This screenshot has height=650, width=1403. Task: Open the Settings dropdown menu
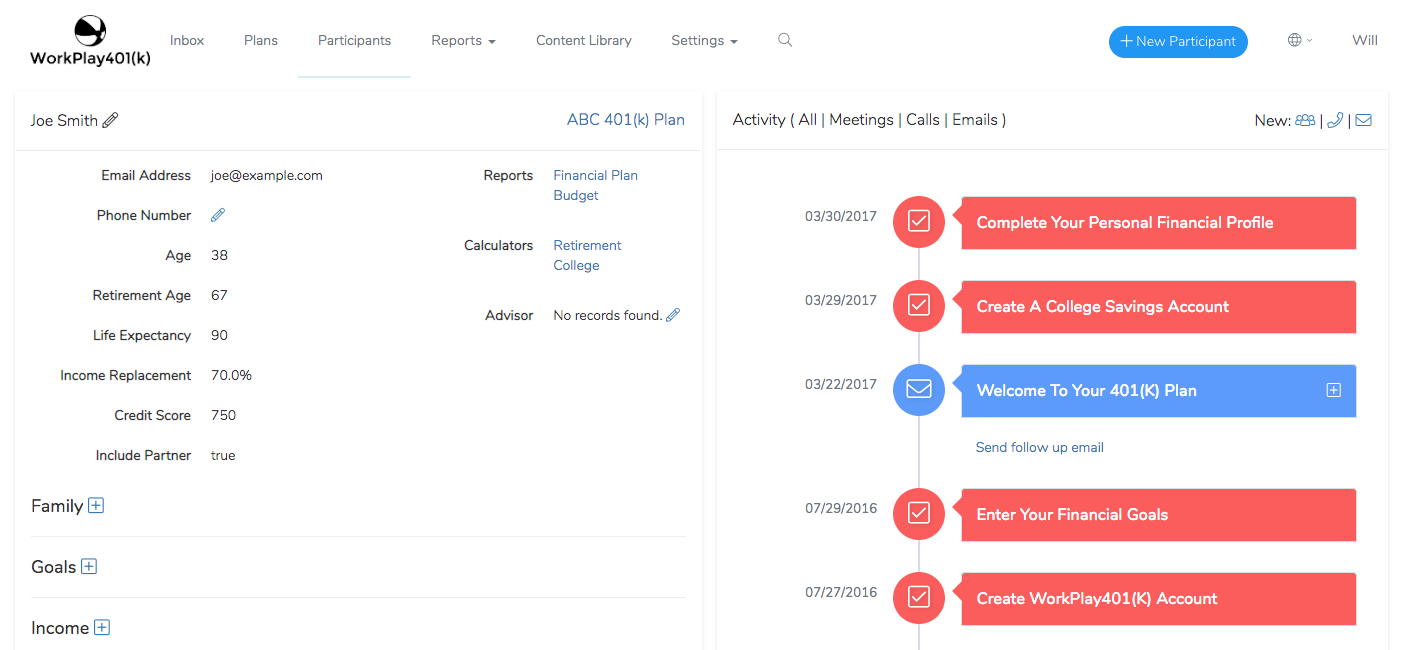coord(704,40)
